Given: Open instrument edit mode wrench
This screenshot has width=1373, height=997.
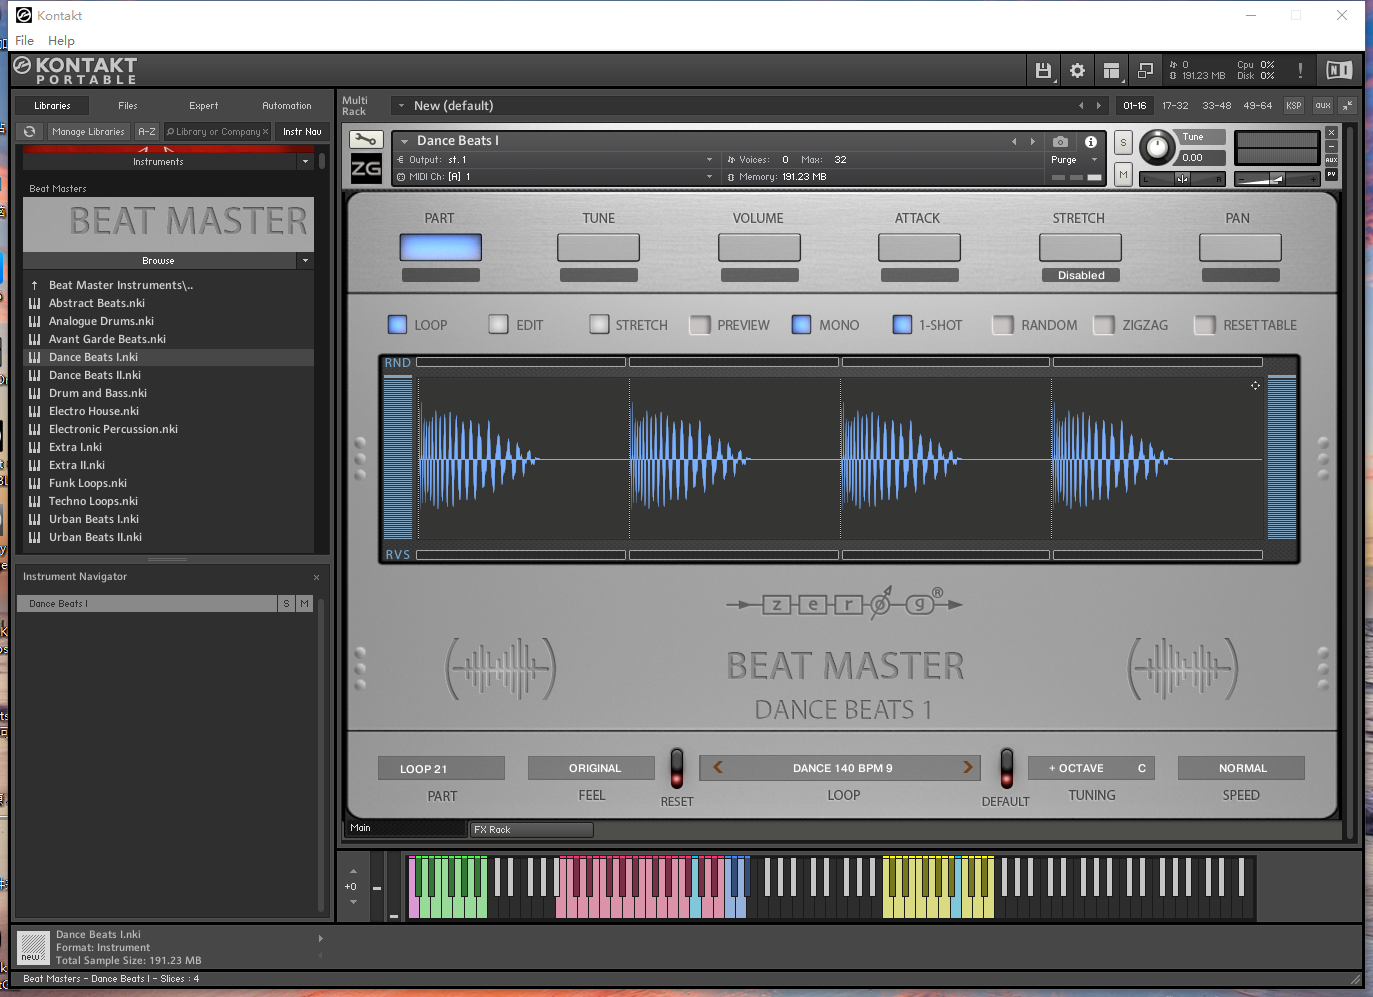Looking at the screenshot, I should point(365,140).
